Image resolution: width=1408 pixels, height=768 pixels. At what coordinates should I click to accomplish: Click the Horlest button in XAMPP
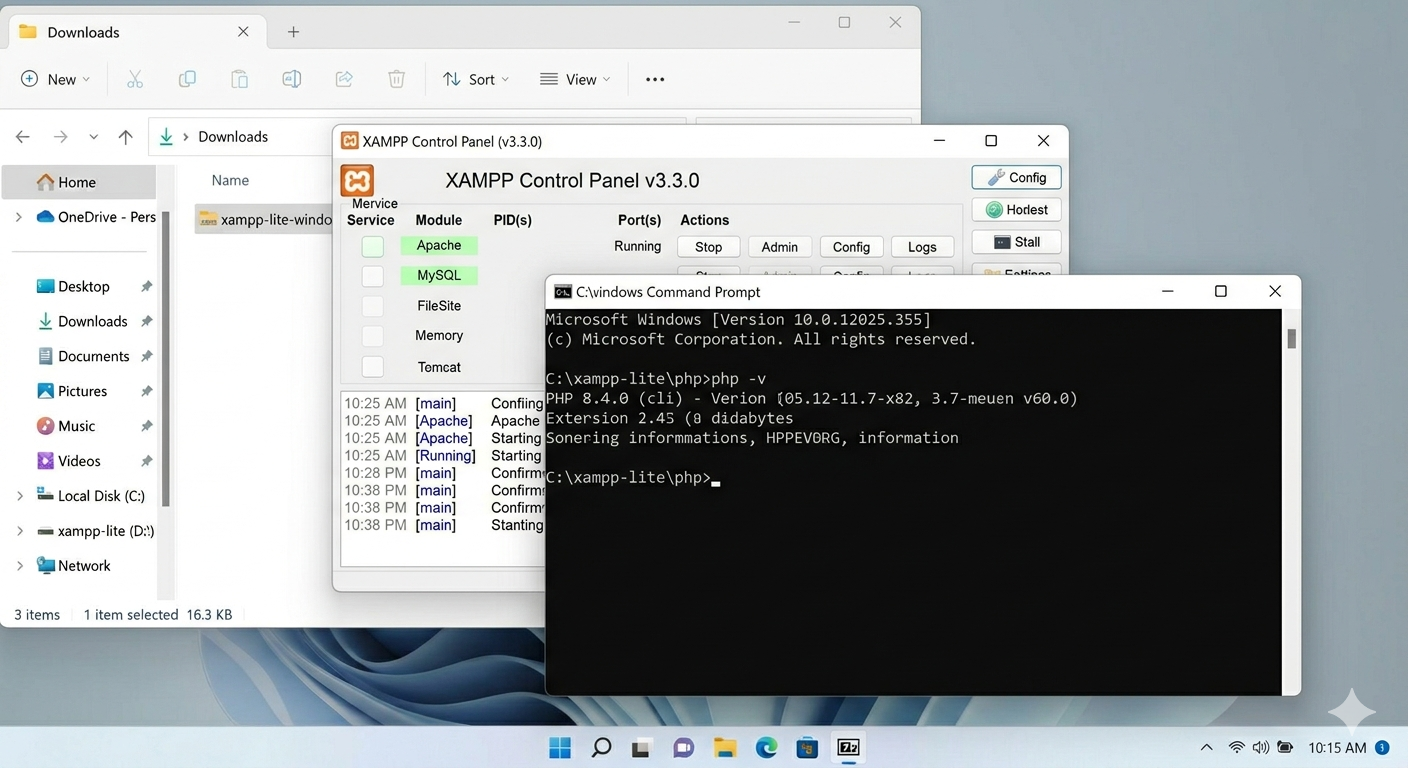1016,210
